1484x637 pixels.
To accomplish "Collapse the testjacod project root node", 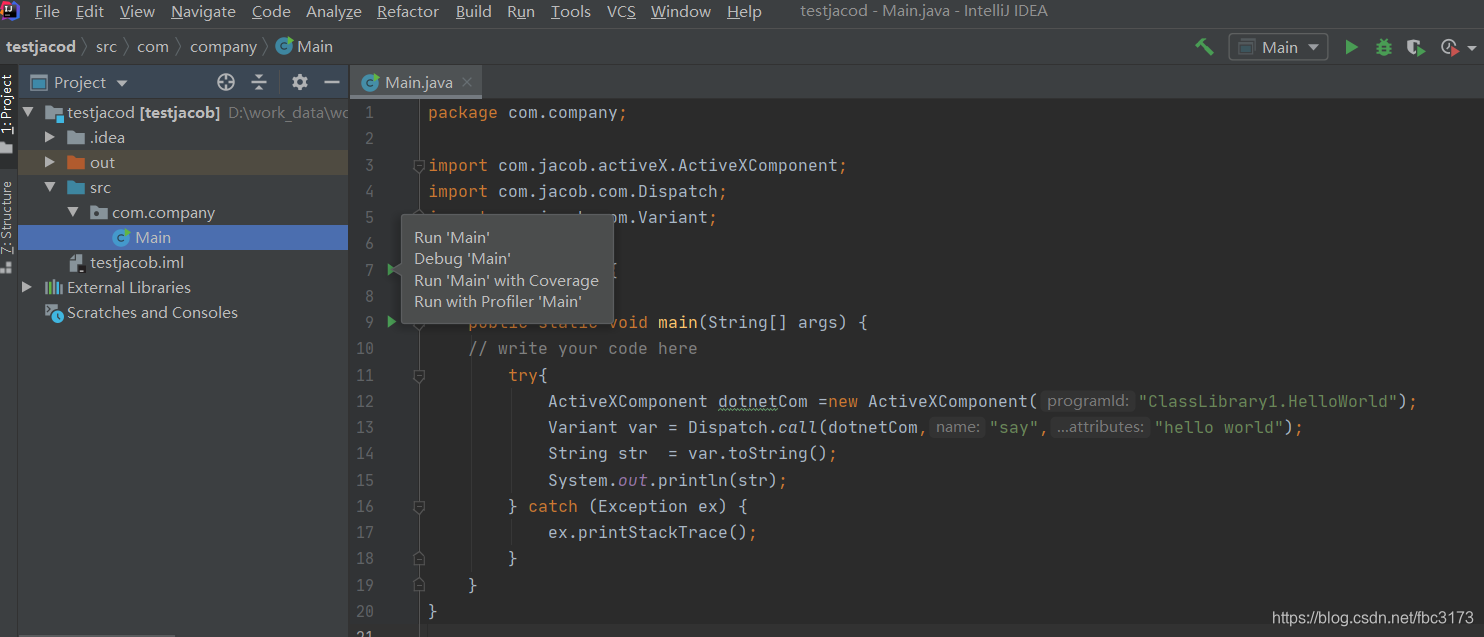I will pos(27,113).
